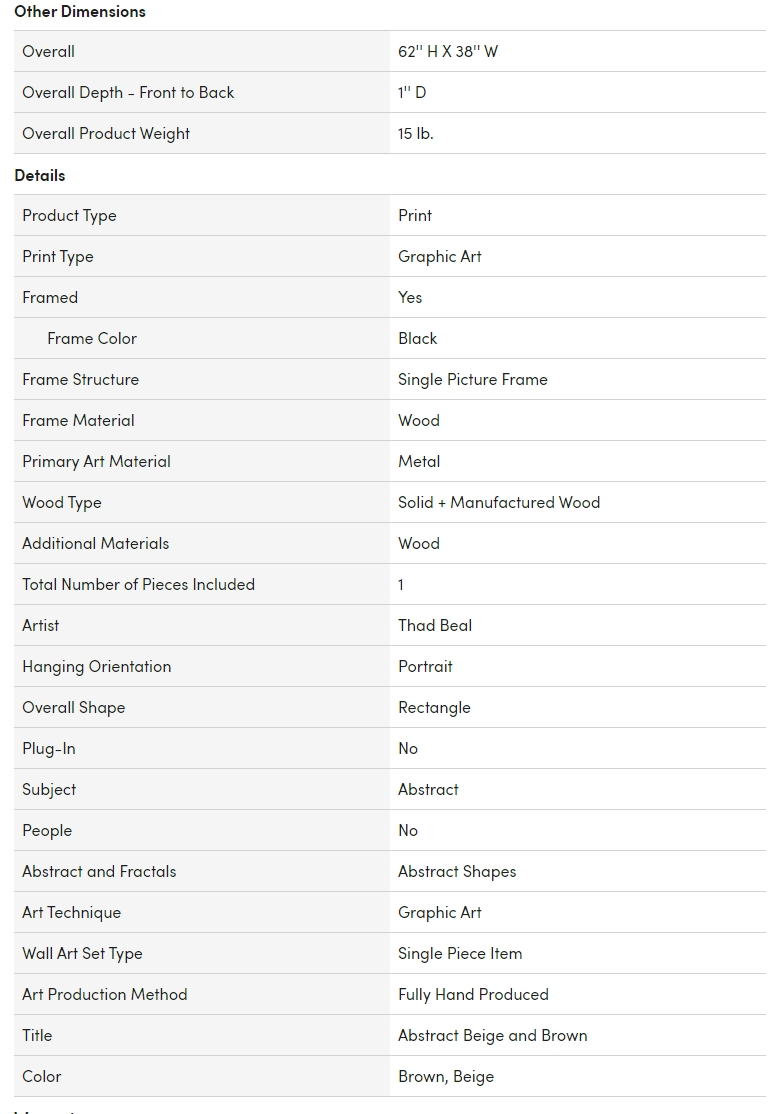The height and width of the screenshot is (1114, 769).
Task: Click the "Rectangle" overall shape value
Action: click(434, 708)
